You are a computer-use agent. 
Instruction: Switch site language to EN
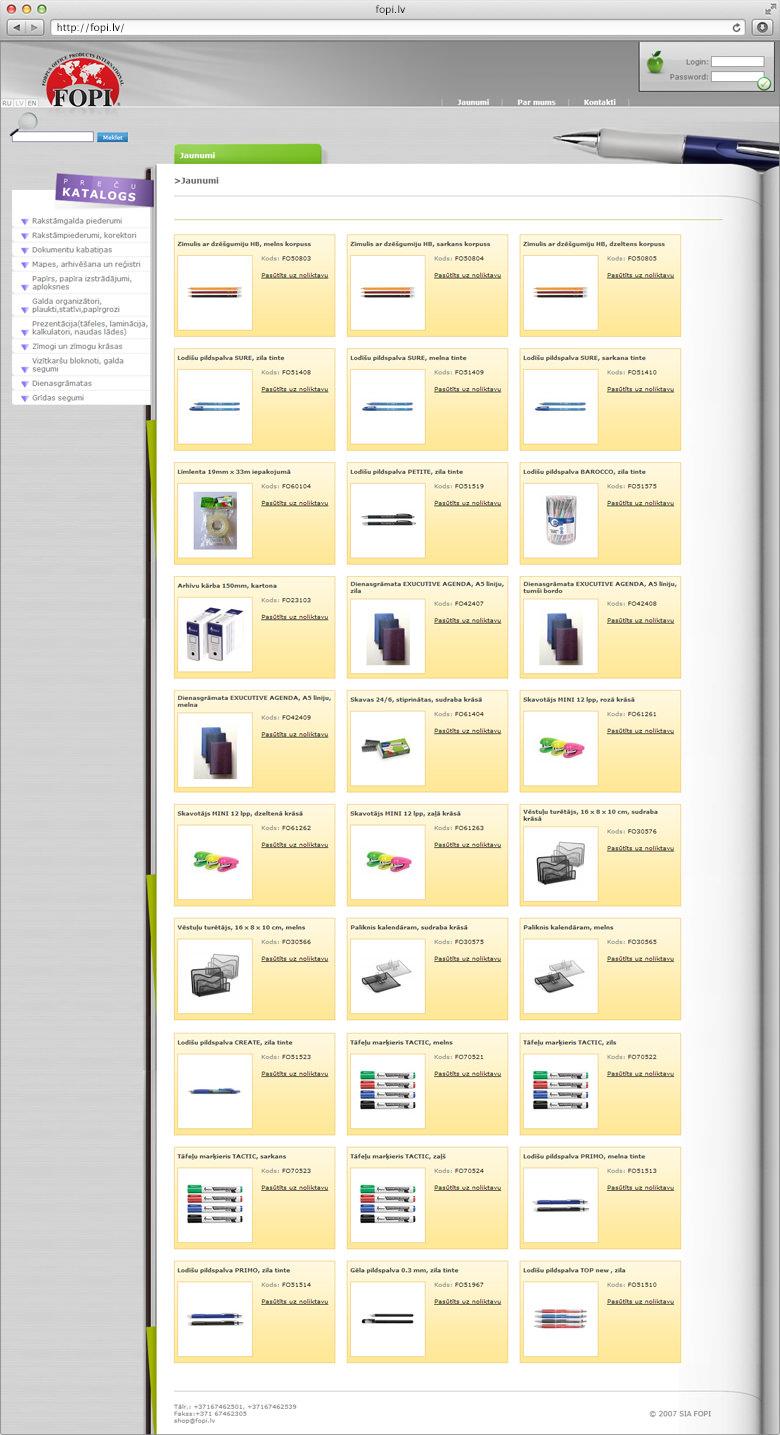(32, 103)
